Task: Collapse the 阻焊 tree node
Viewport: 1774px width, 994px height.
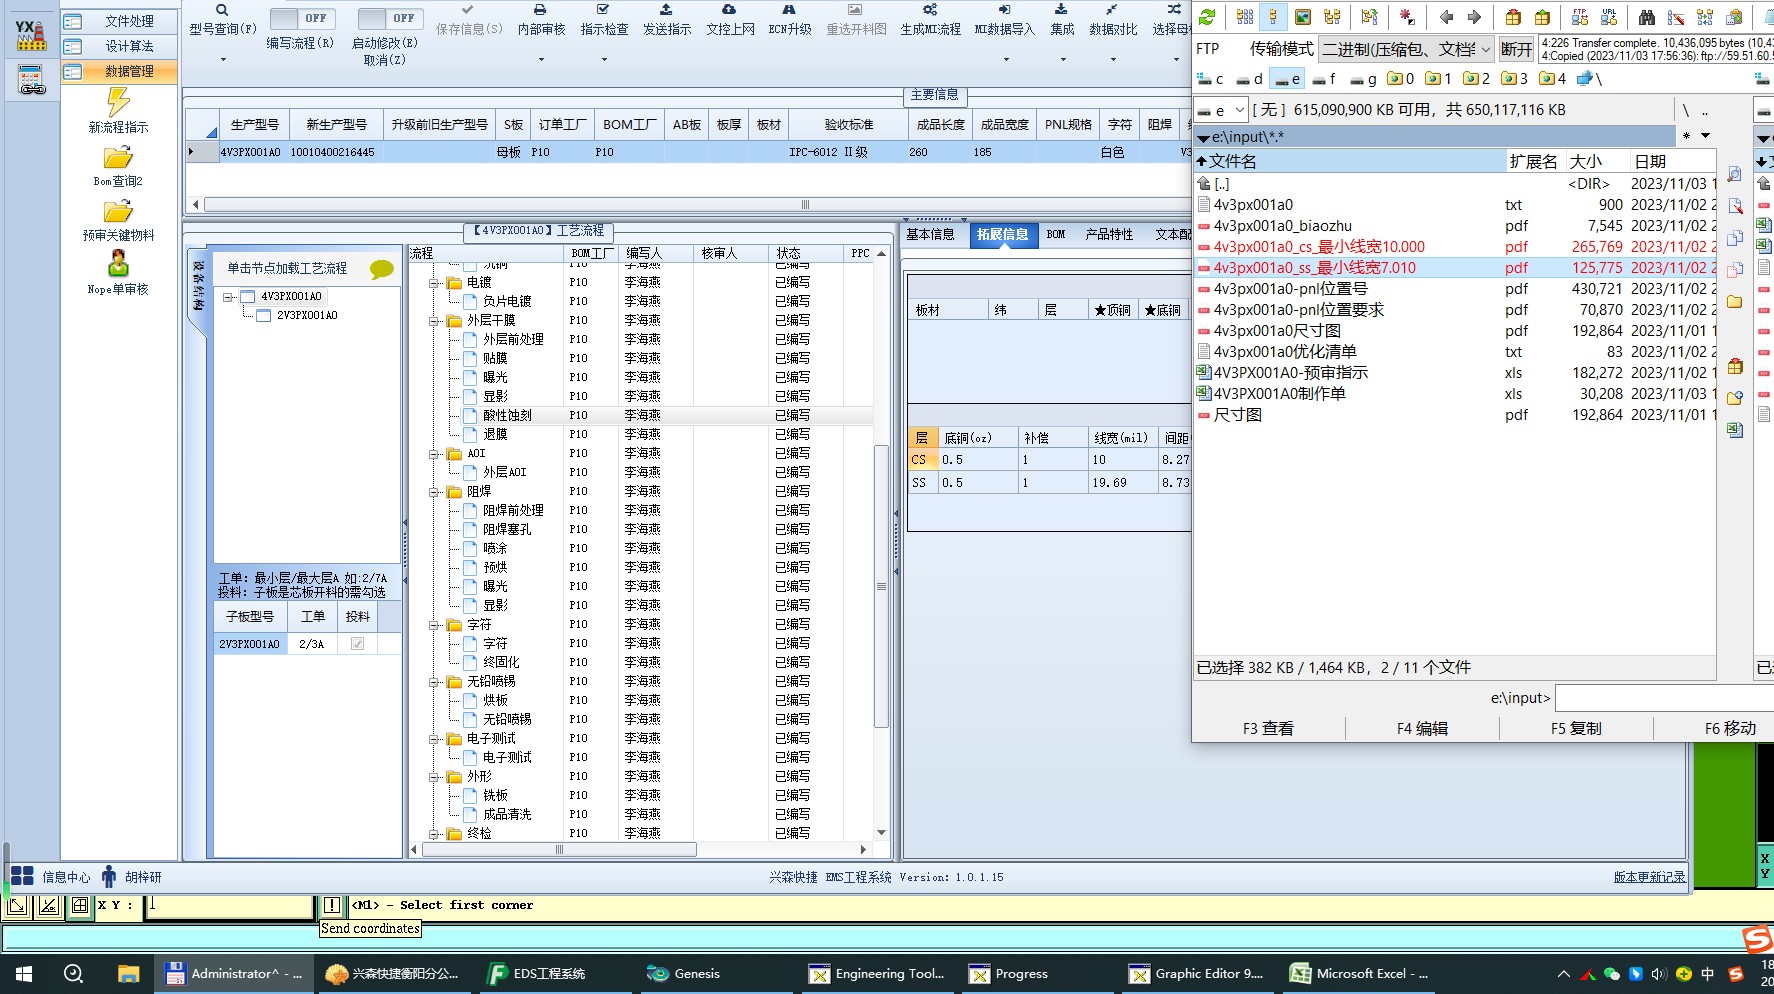Action: pos(435,491)
